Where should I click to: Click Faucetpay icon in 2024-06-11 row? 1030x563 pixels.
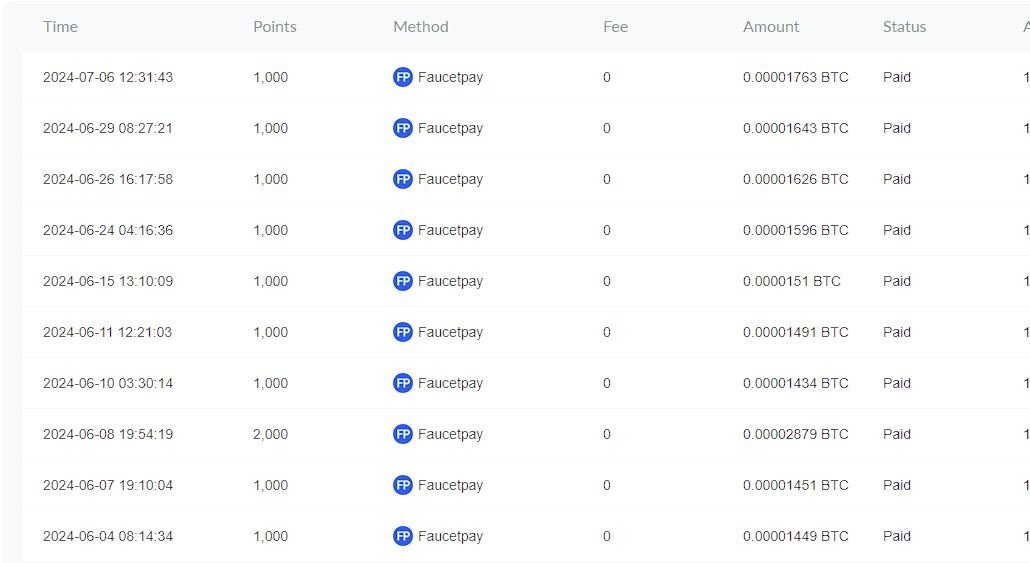pos(403,332)
